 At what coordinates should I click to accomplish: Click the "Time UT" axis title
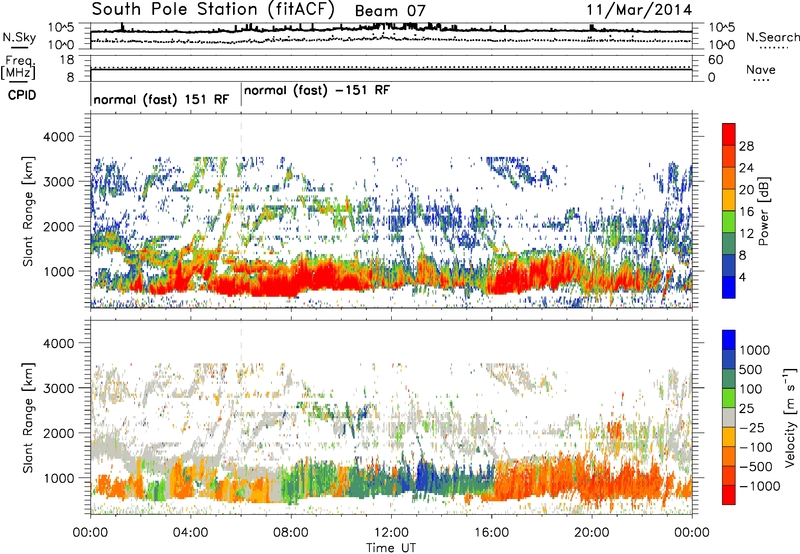point(391,548)
